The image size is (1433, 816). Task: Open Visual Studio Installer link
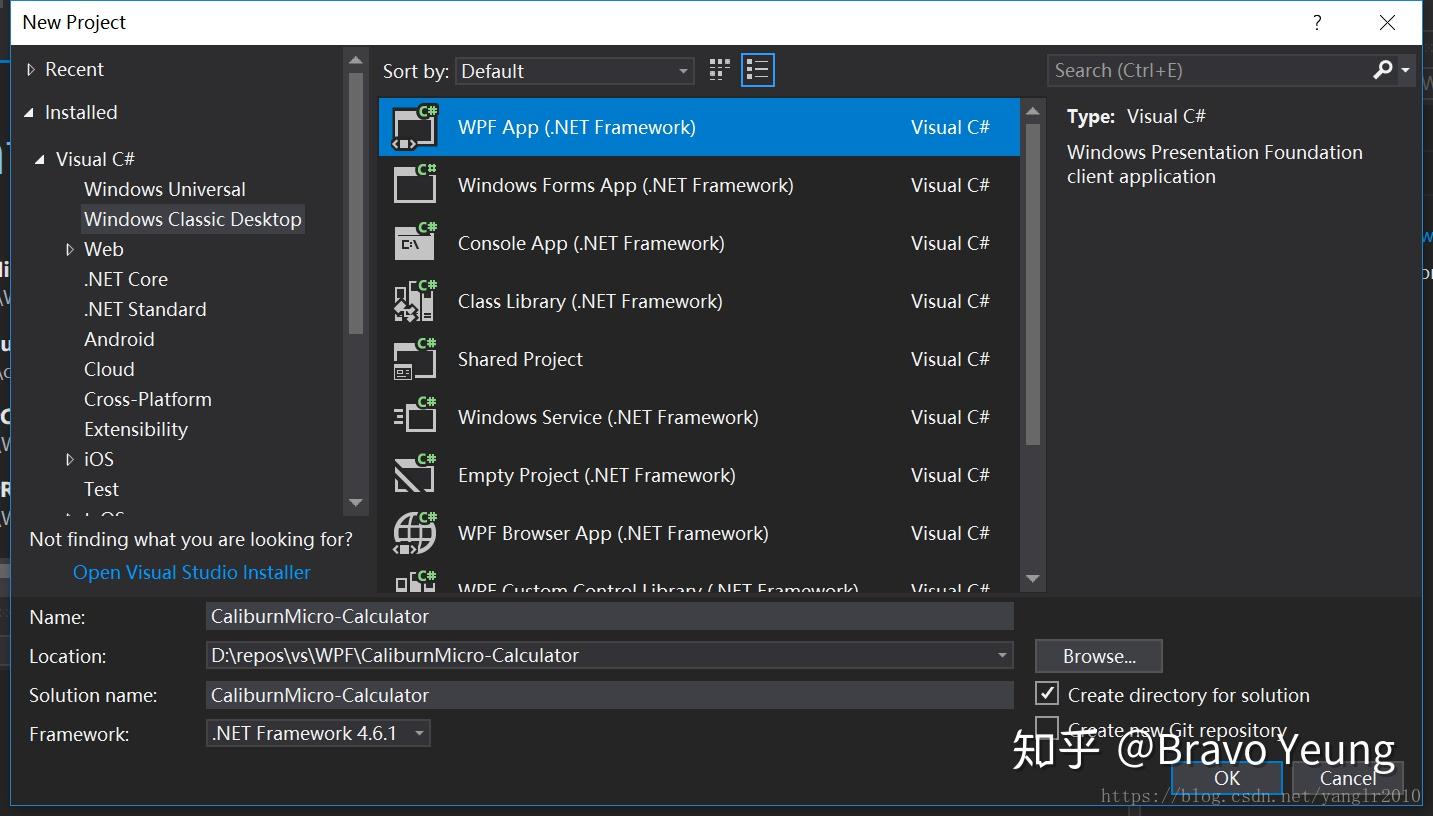(192, 572)
